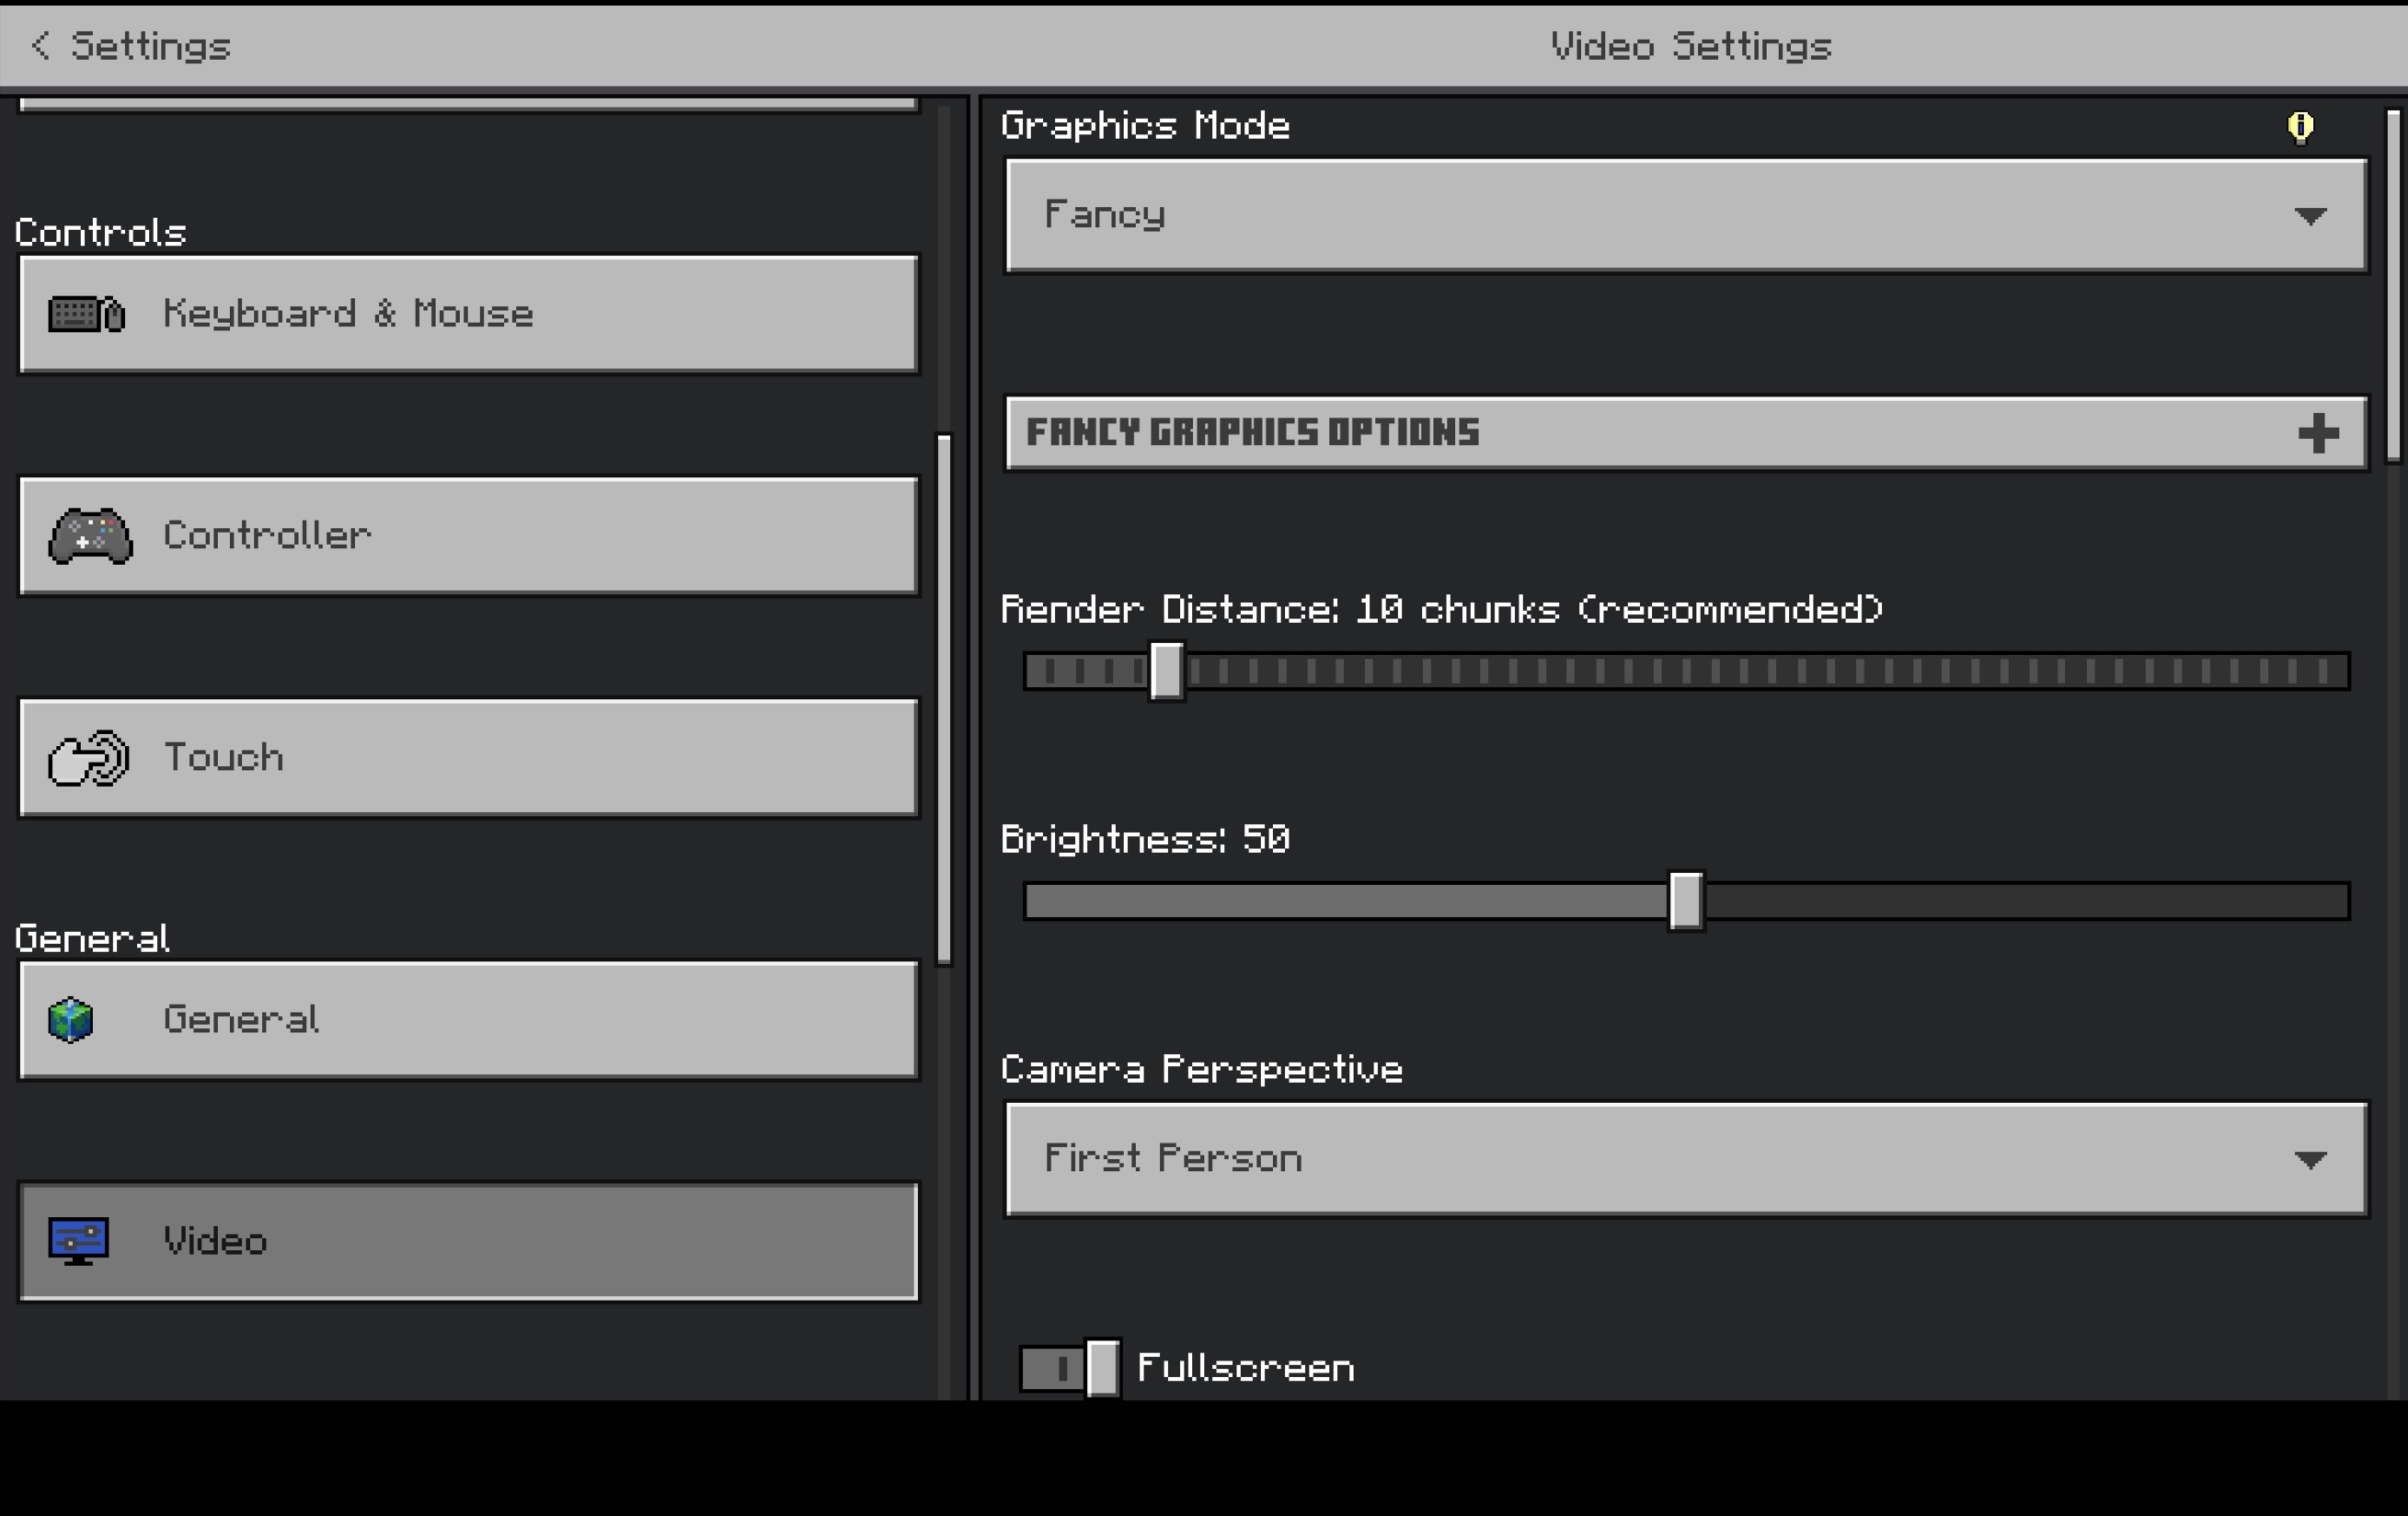2408x1516 pixels.
Task: Click the Video monitor icon
Action: point(79,1241)
